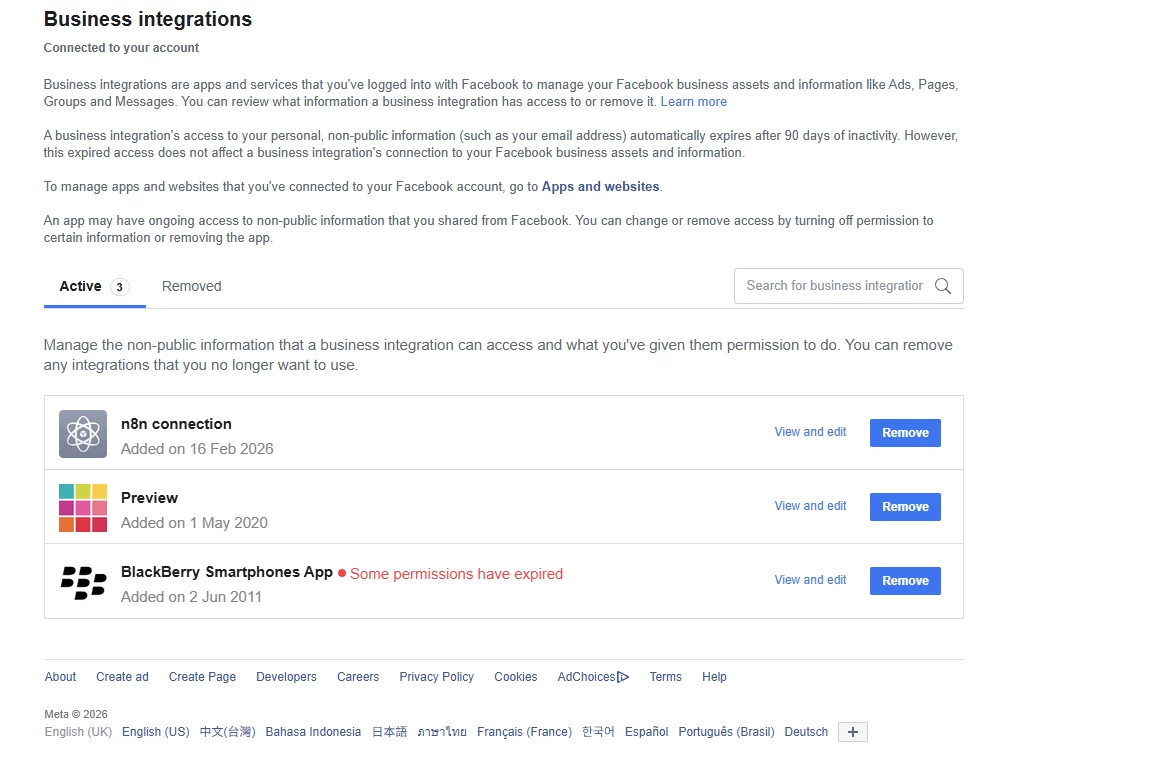
Task: Click the BlackBerry Smartphones App logo
Action: pos(83,582)
